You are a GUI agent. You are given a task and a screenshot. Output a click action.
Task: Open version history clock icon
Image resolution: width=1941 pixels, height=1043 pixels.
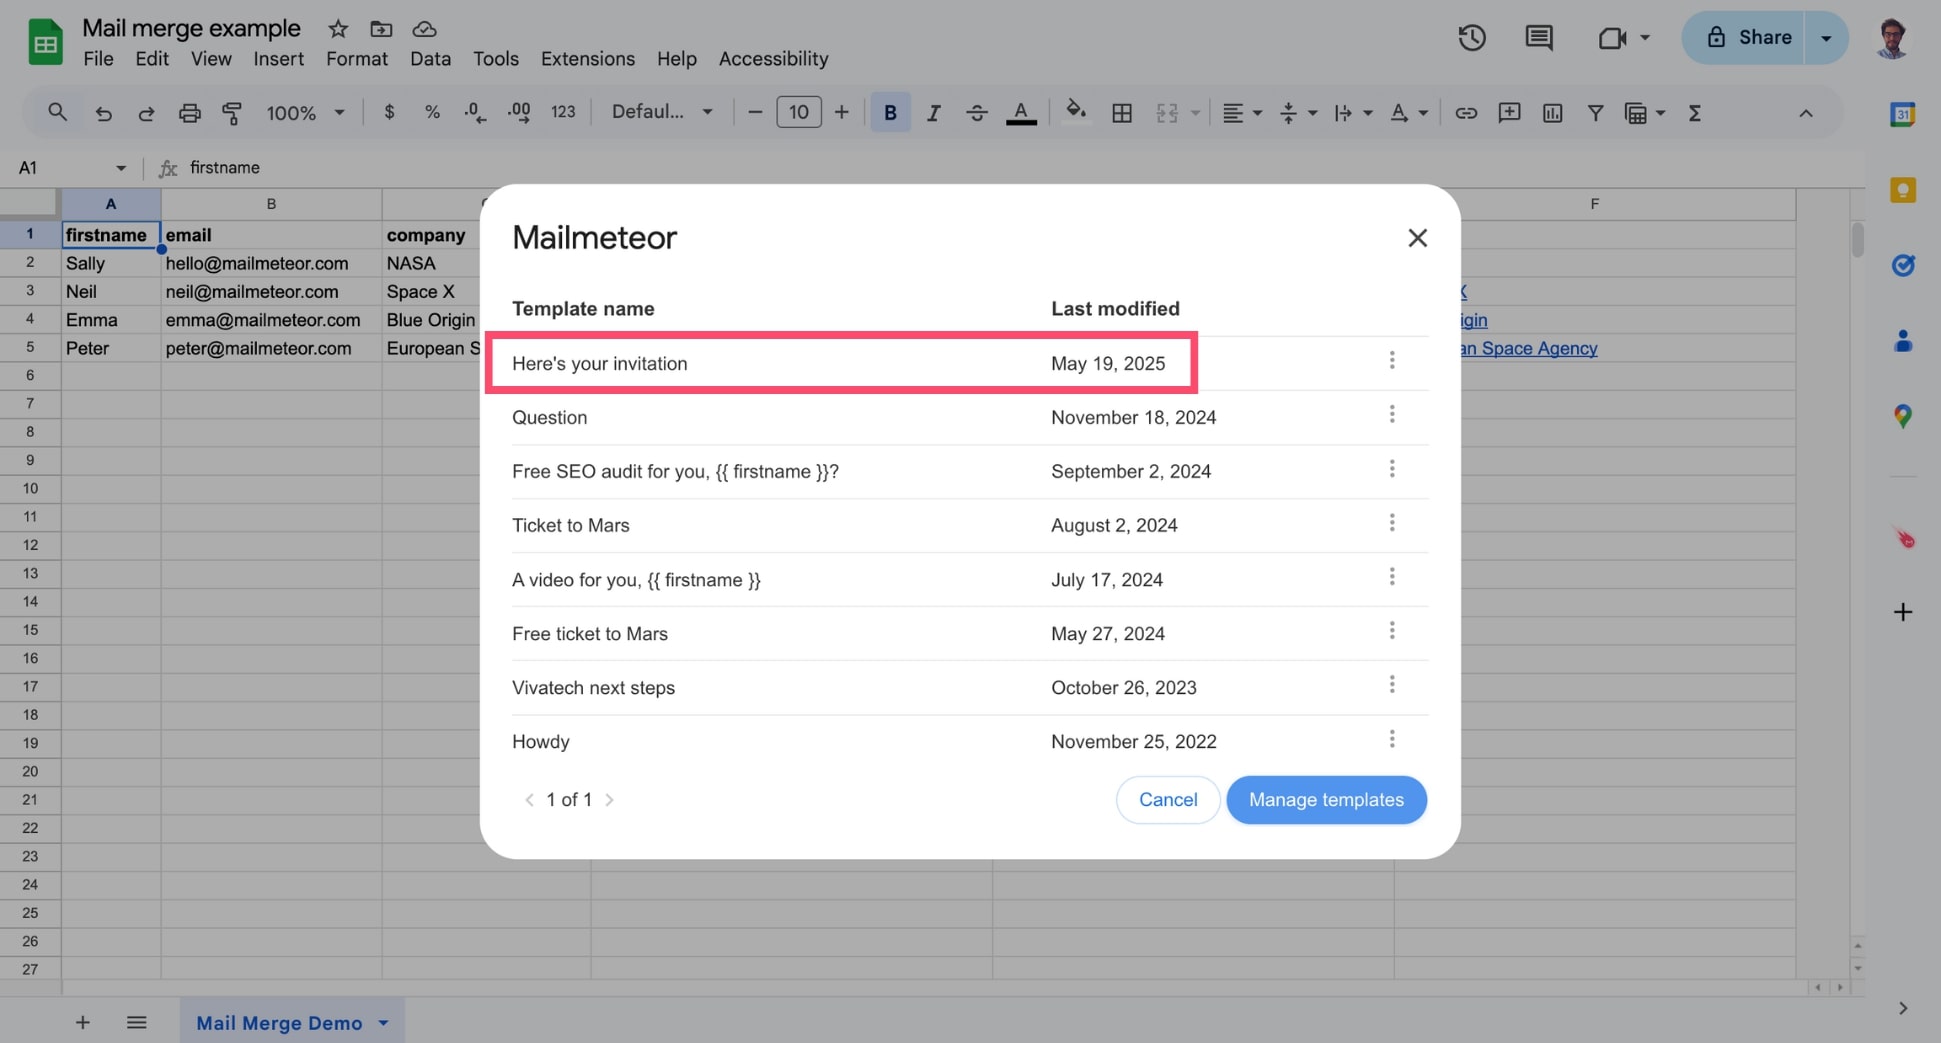(x=1471, y=38)
